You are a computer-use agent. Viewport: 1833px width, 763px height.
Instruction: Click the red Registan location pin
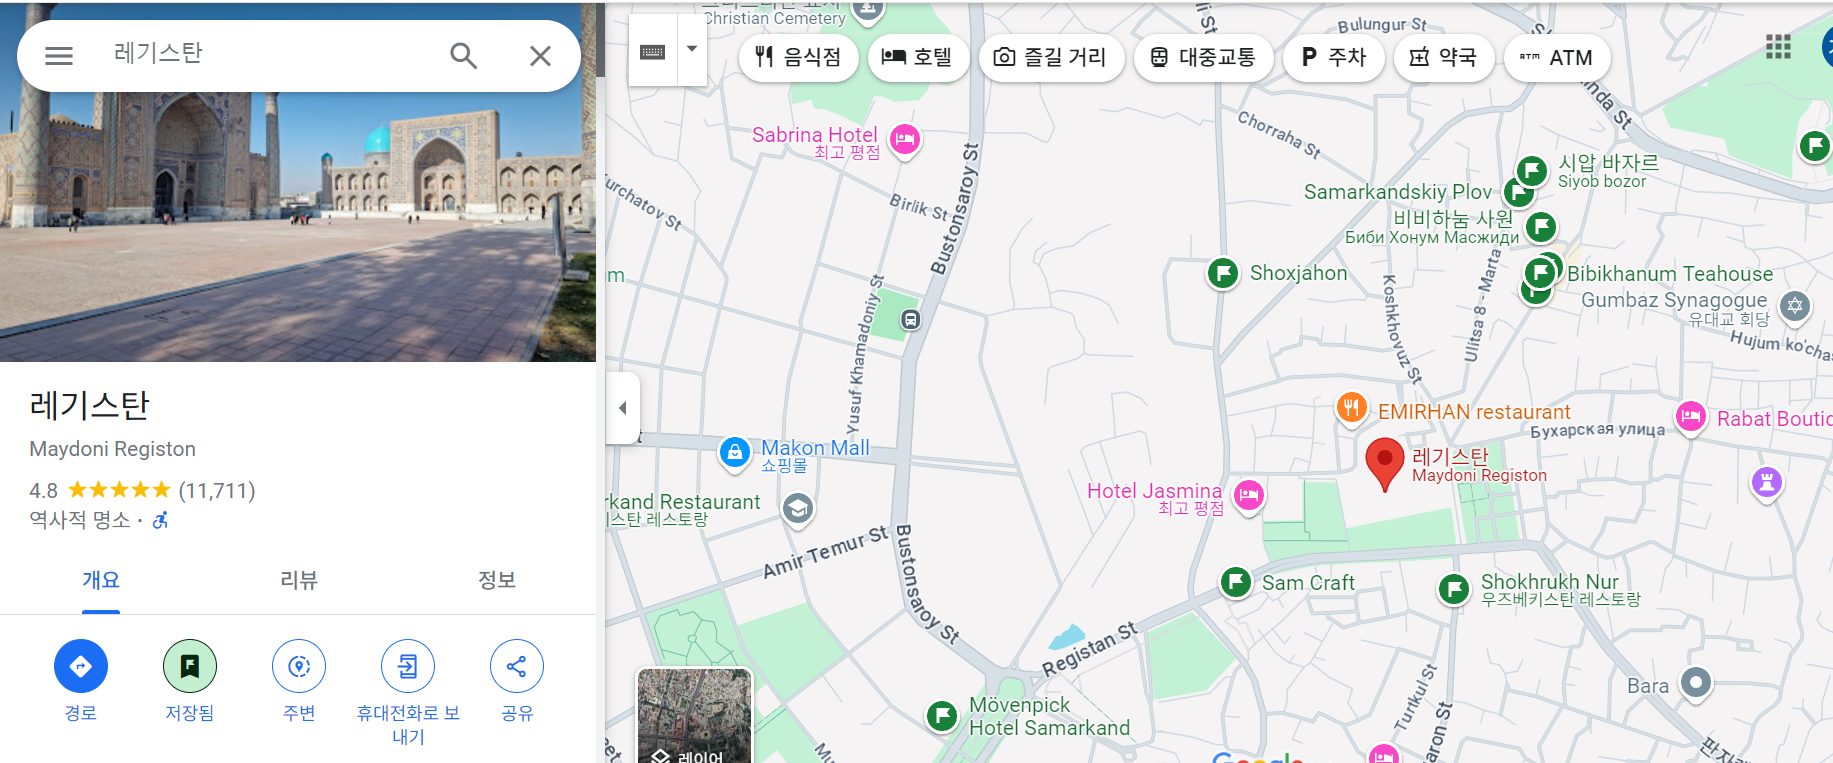1385,463
